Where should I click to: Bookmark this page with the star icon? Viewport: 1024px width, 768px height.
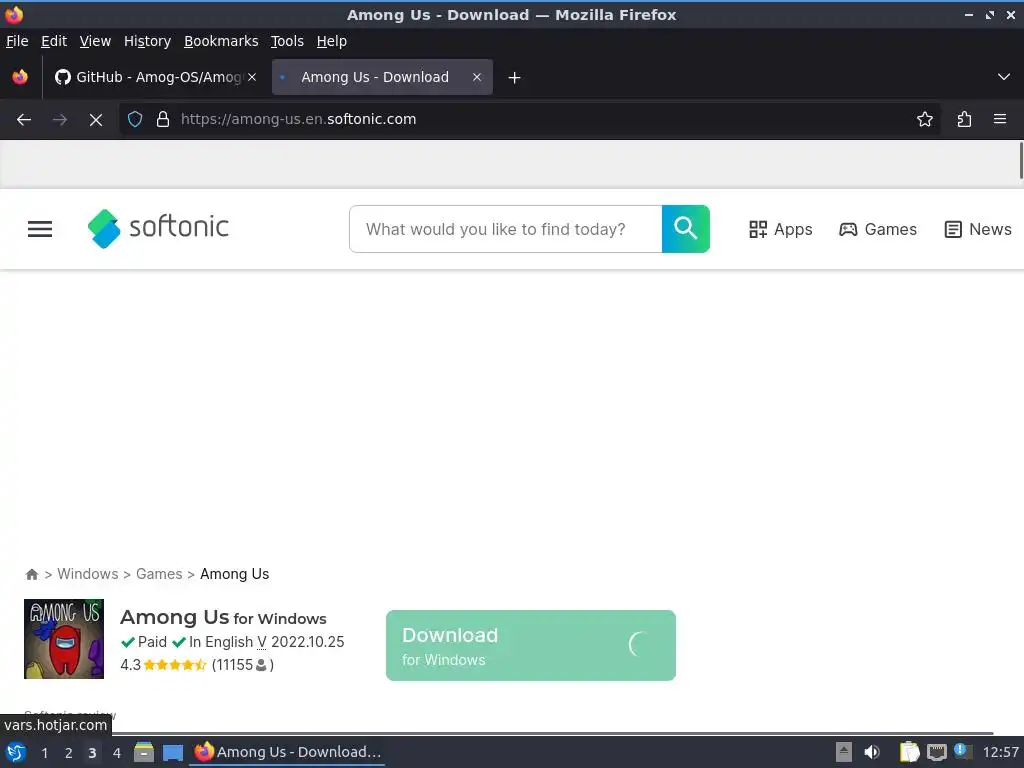click(925, 120)
